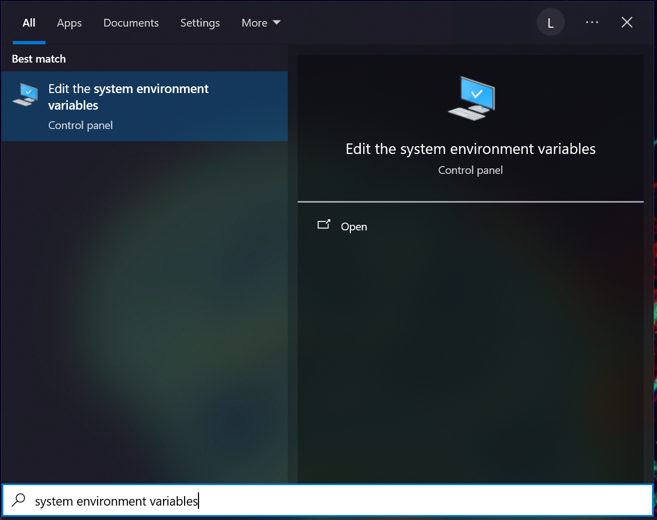This screenshot has width=657, height=520.
Task: Open the Apps search tab
Action: point(69,23)
